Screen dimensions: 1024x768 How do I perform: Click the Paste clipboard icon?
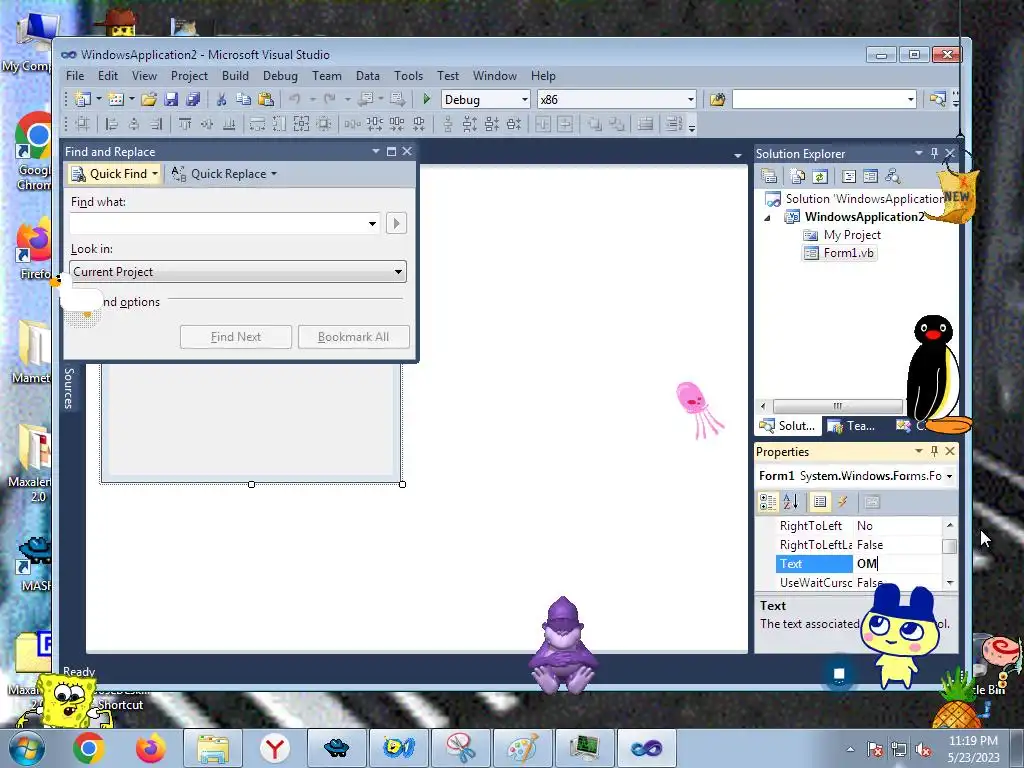266,99
